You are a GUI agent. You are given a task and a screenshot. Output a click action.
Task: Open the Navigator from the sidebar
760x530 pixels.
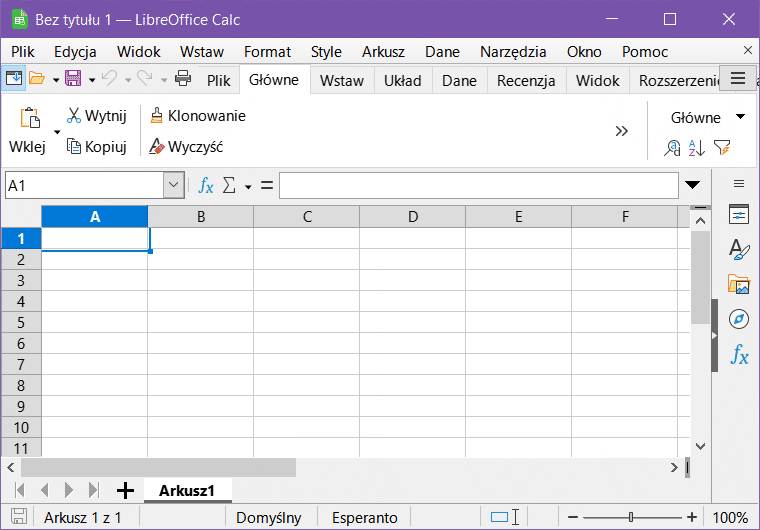[739, 319]
